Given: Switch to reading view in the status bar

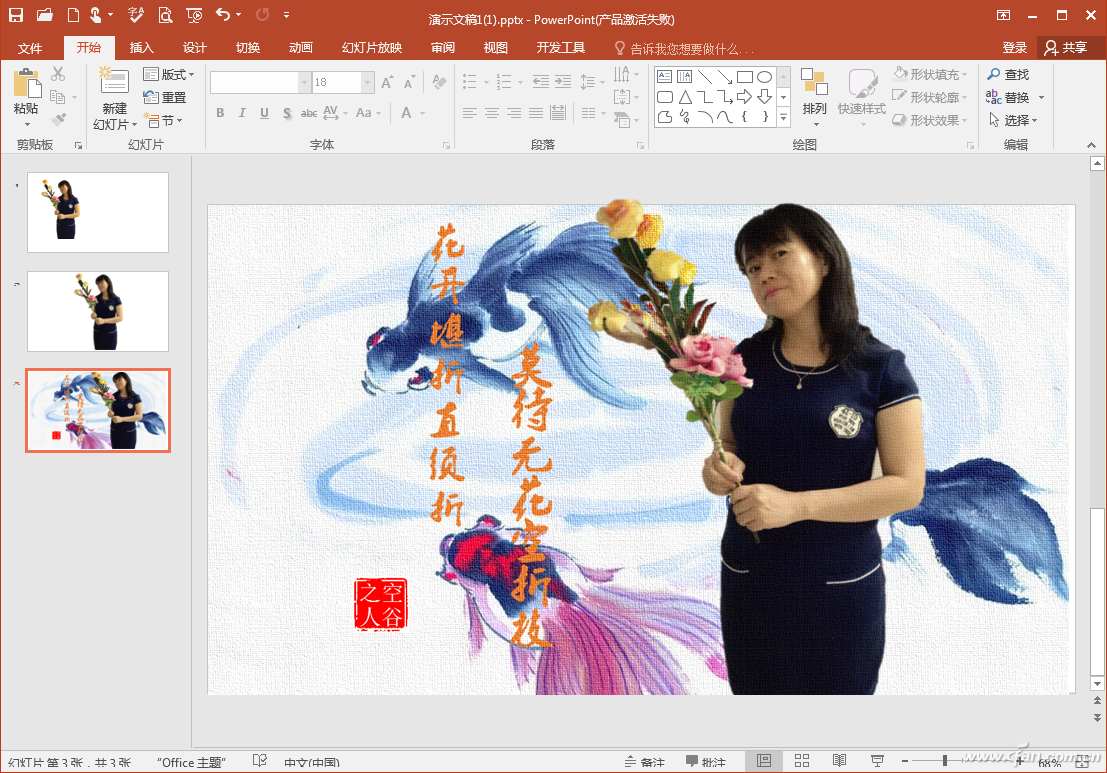Looking at the screenshot, I should tap(839, 761).
